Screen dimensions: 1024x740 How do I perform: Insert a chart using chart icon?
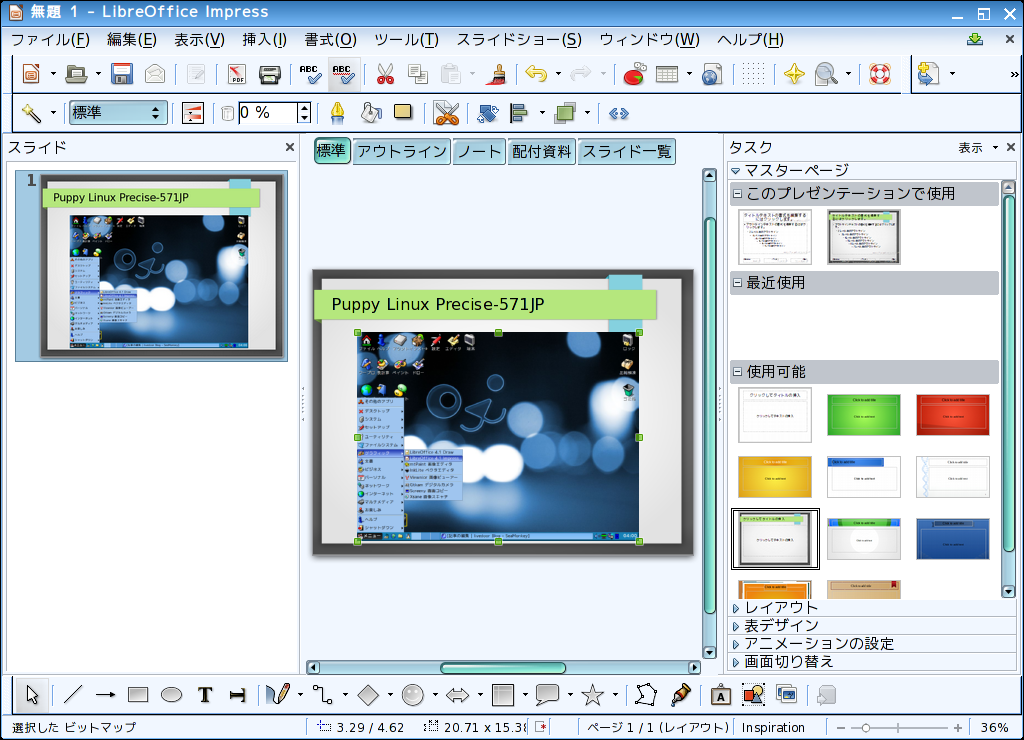point(634,74)
